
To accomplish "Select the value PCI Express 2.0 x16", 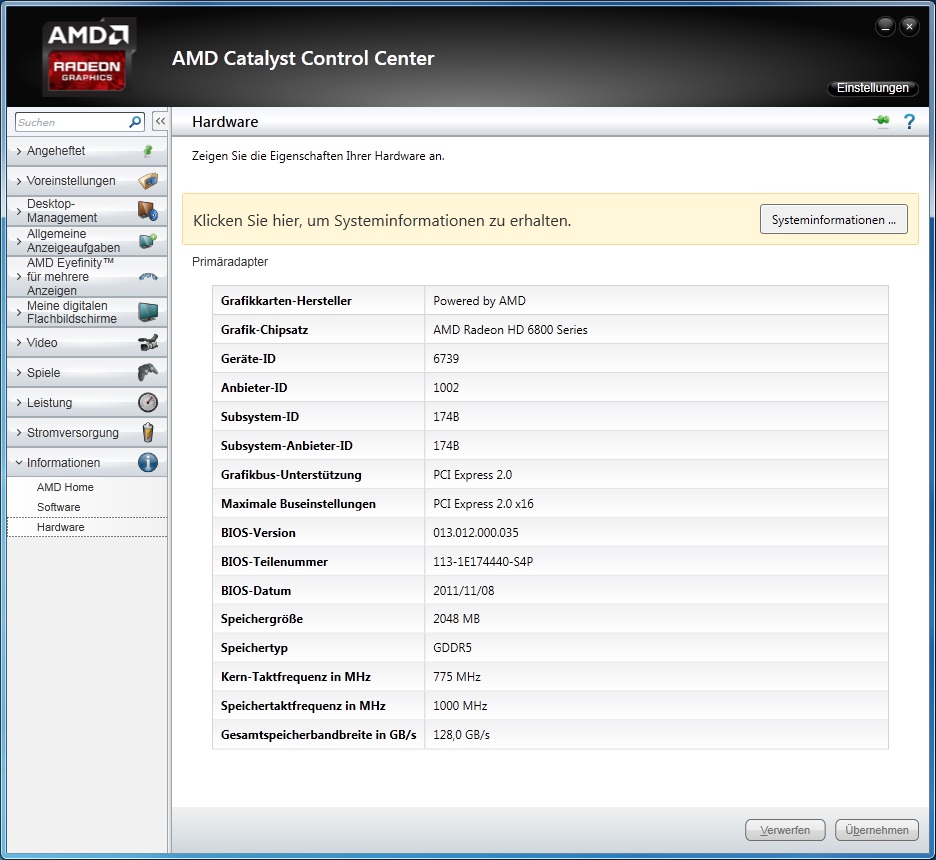I will pyautogui.click(x=483, y=504).
